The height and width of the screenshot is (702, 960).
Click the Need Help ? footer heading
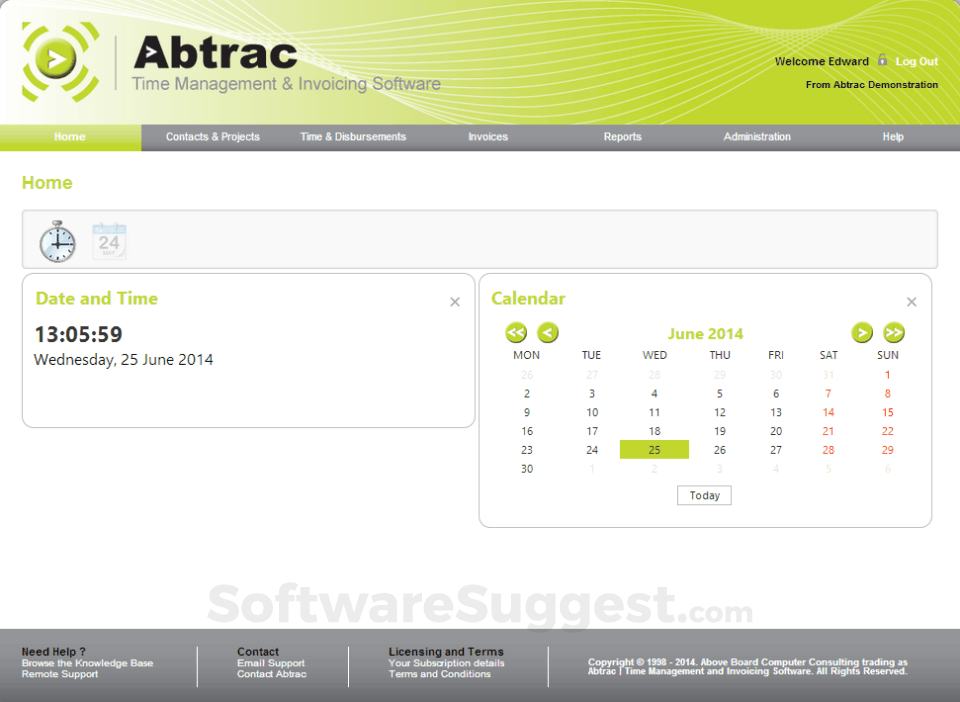pos(53,652)
